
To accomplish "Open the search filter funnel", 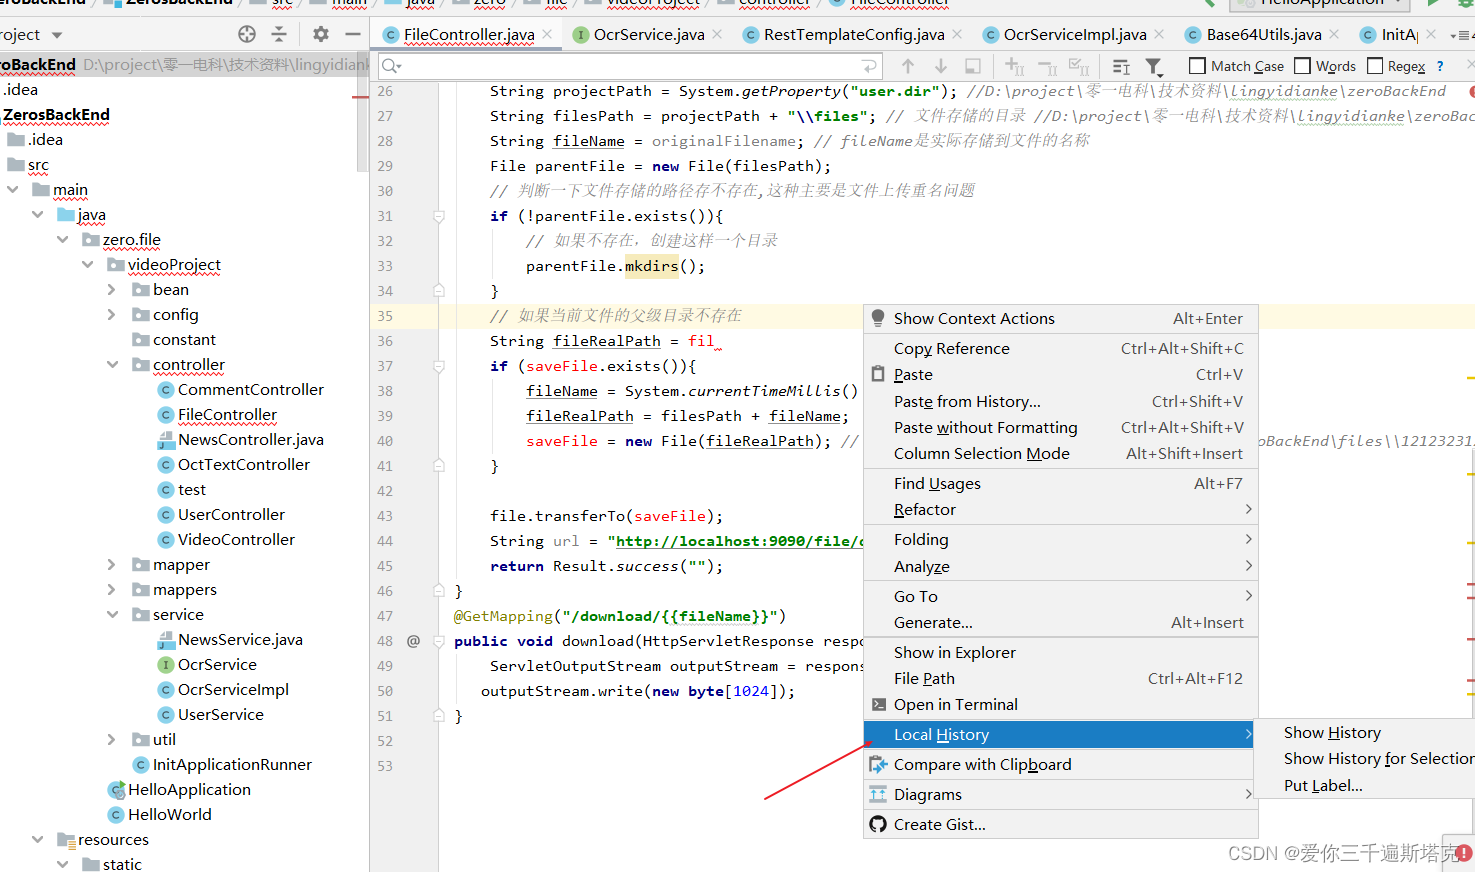I will tap(1154, 66).
